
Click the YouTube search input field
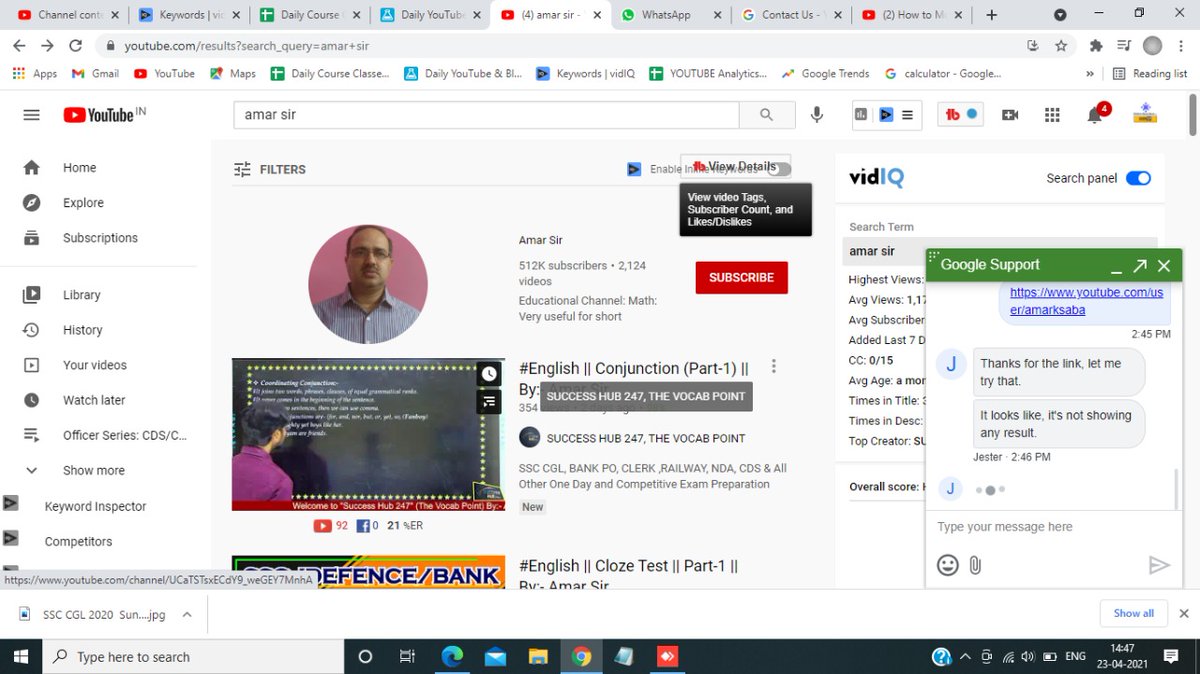point(486,115)
